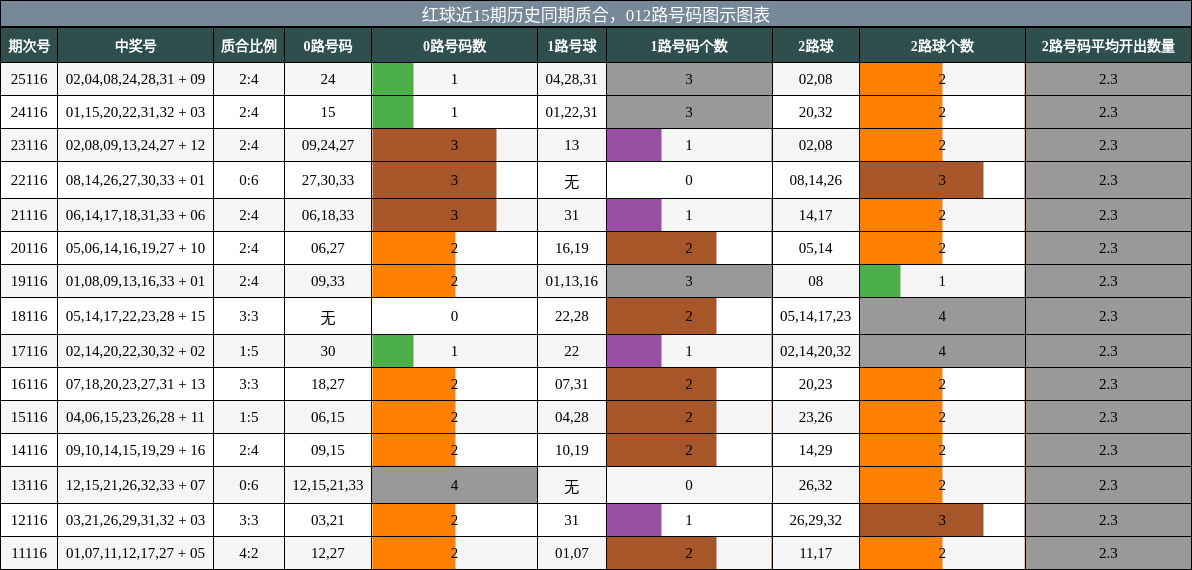Click the 4:2 ratio in row 11116
The image size is (1192, 570).
coord(249,553)
